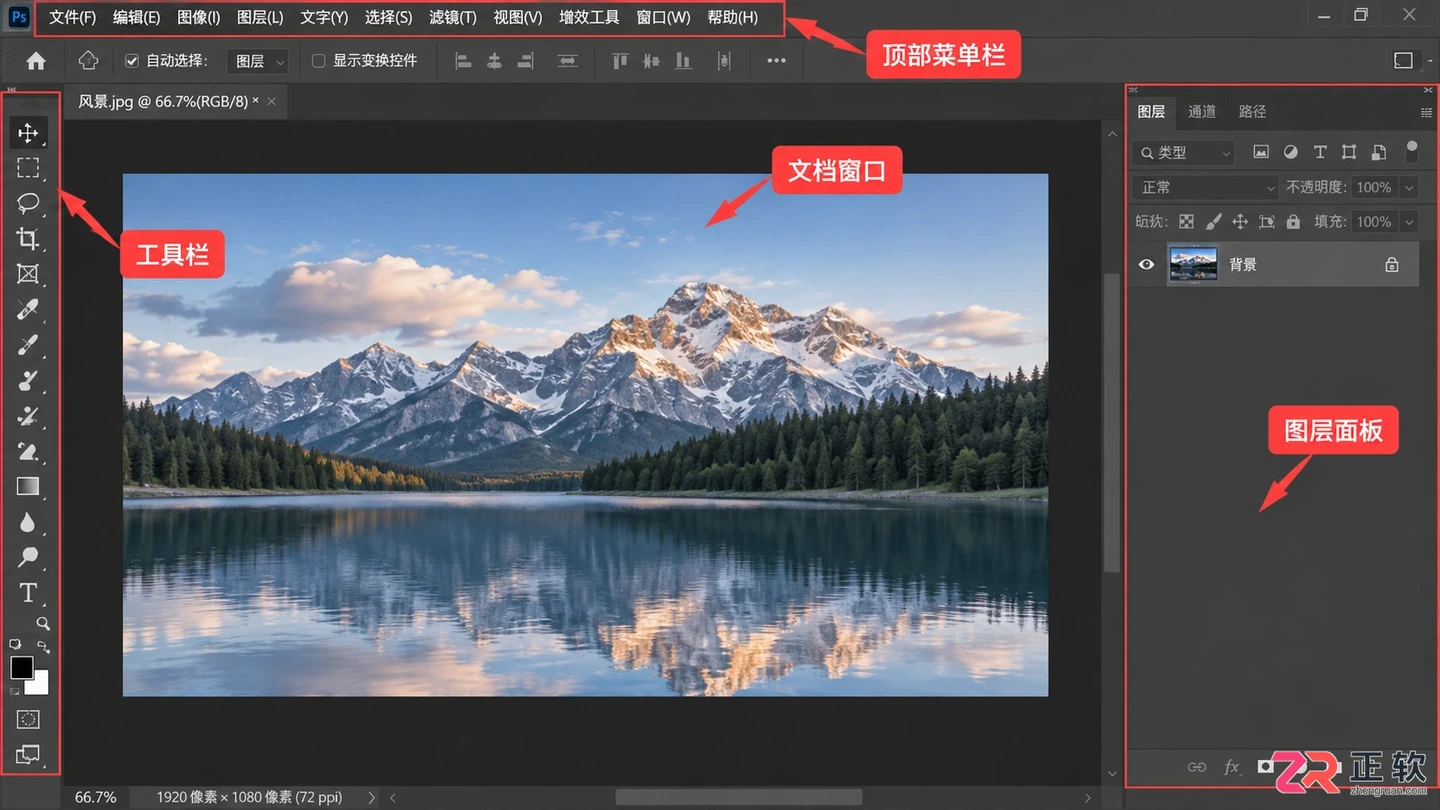Filter layers by pixel layers icon

(1261, 152)
